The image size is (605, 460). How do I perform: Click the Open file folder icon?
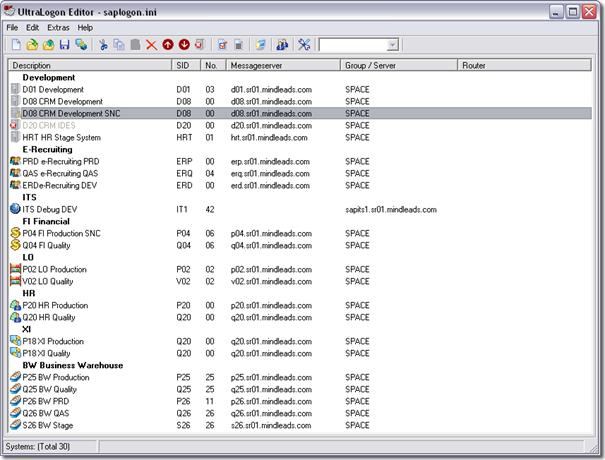[32, 45]
